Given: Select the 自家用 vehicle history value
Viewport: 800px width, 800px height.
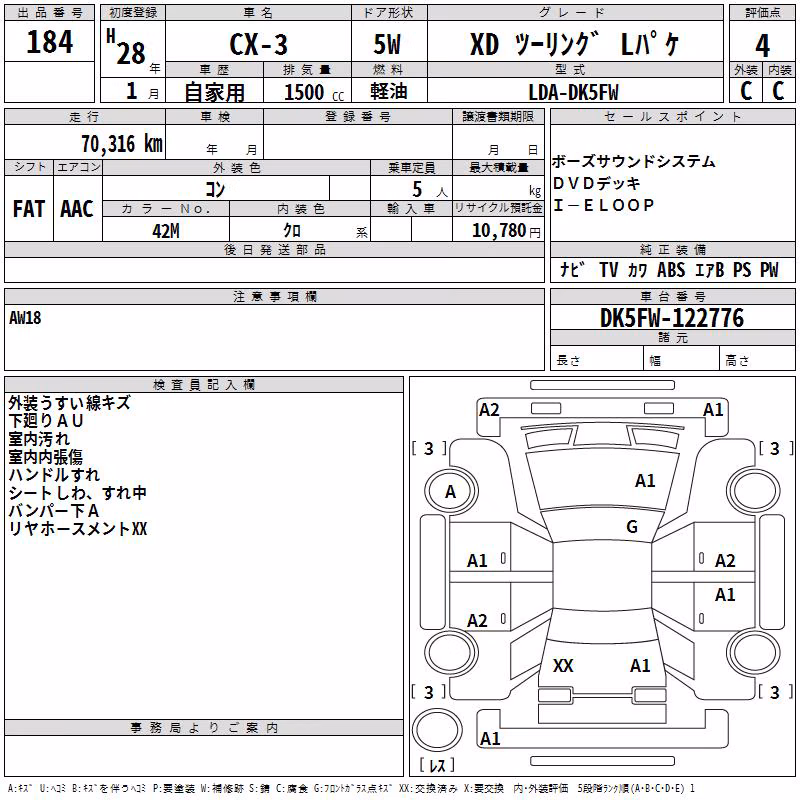Looking at the screenshot, I should point(214,93).
